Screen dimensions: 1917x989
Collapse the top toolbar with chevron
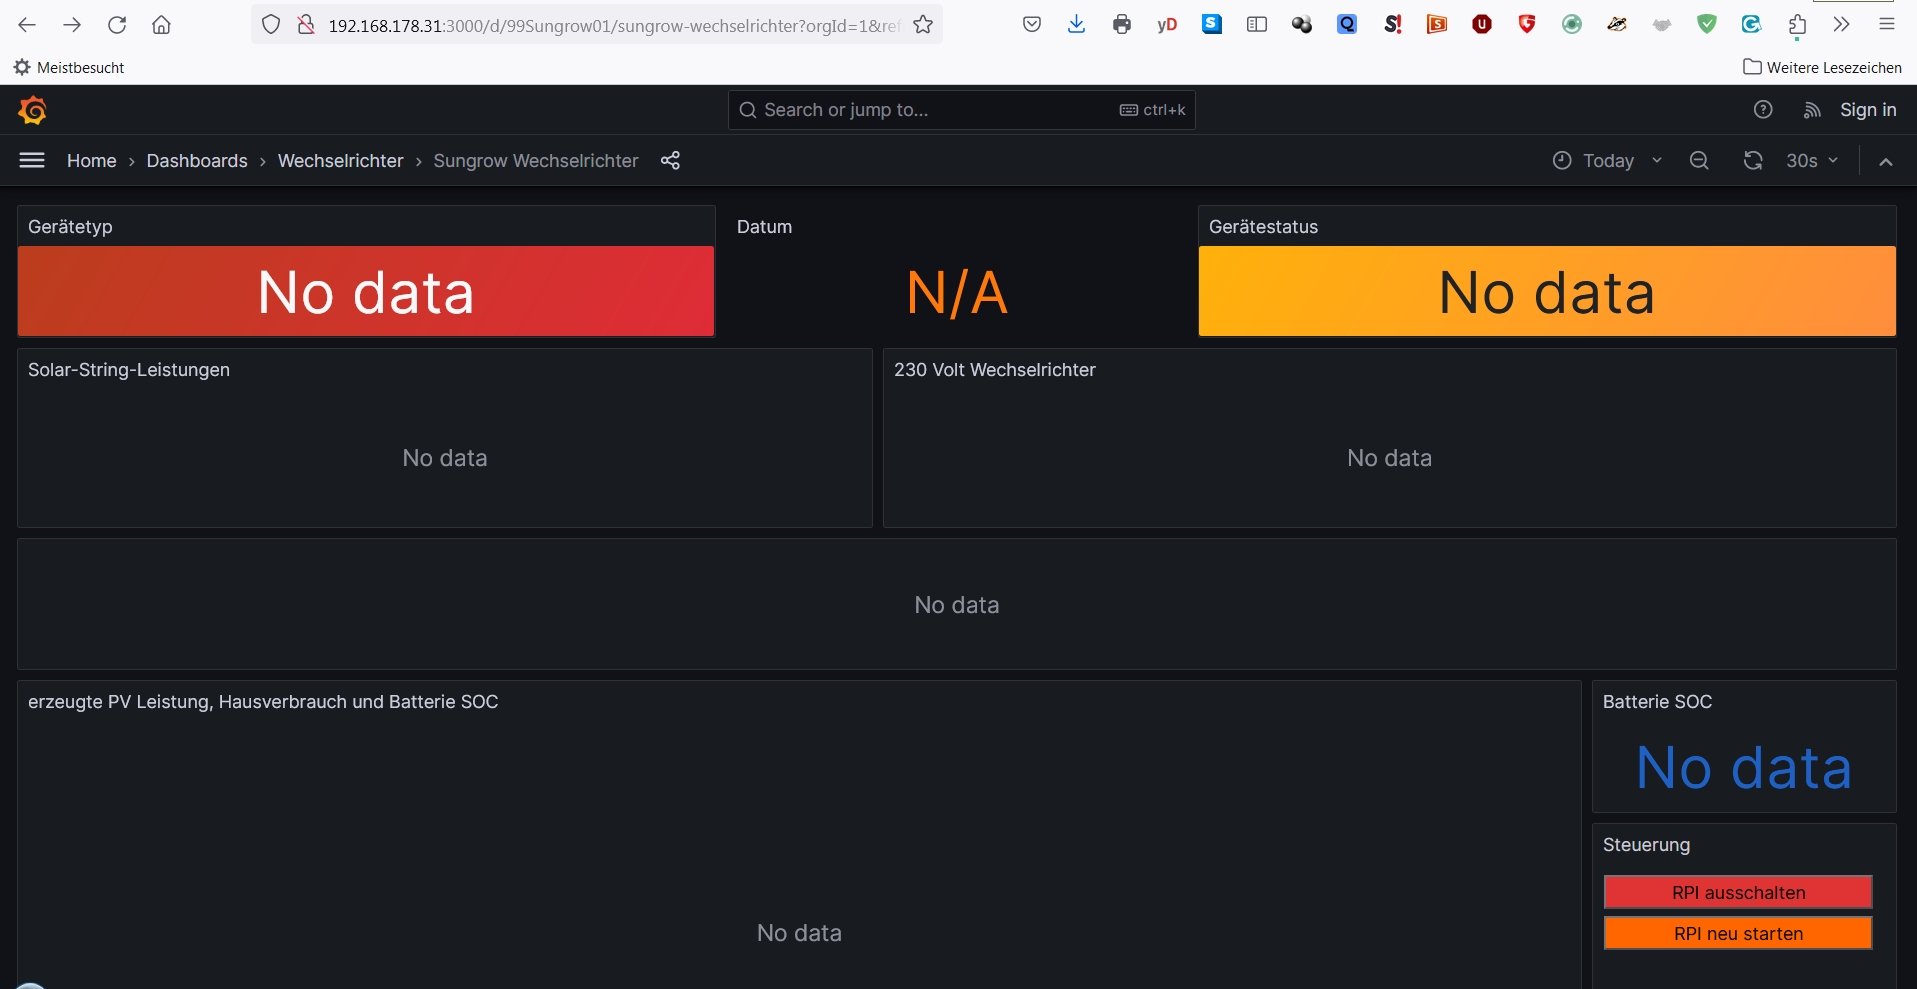coord(1885,162)
